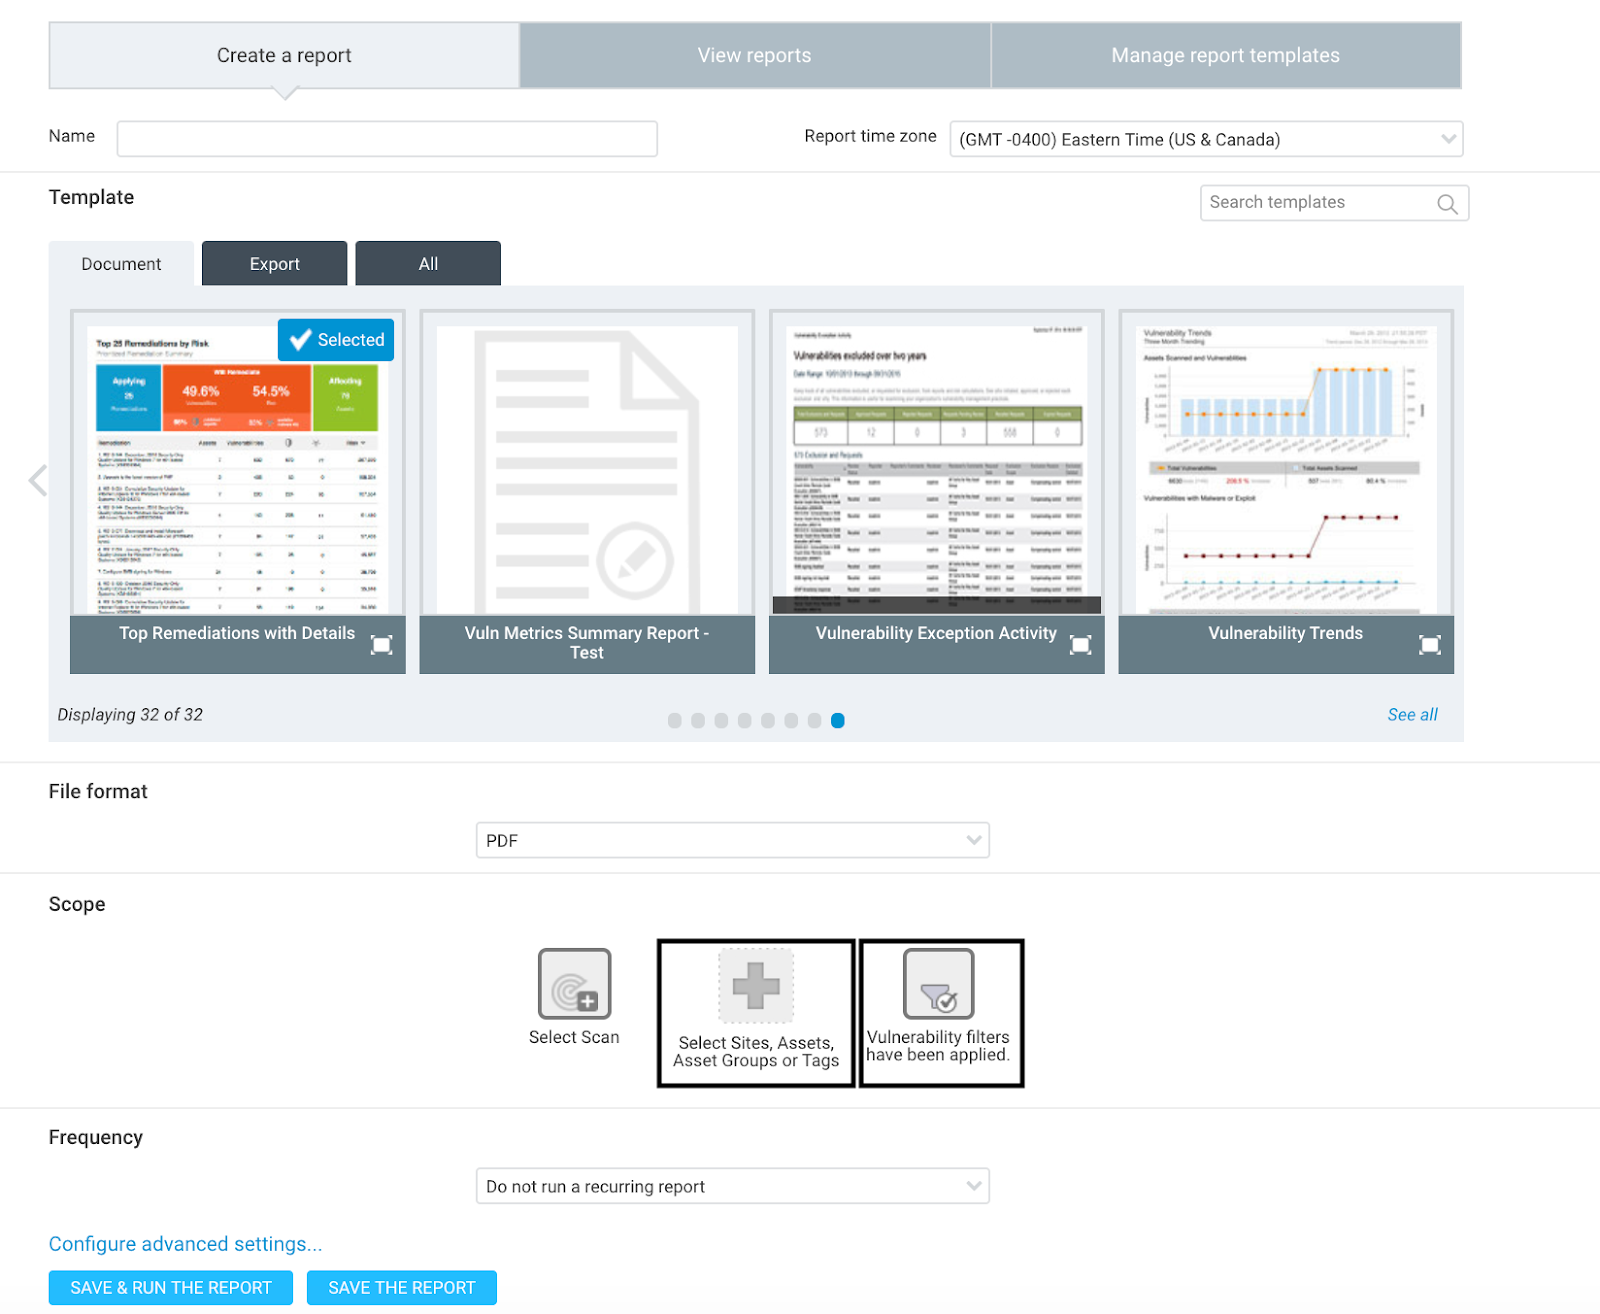The image size is (1600, 1314).
Task: Click the report Name input field
Action: tap(387, 139)
